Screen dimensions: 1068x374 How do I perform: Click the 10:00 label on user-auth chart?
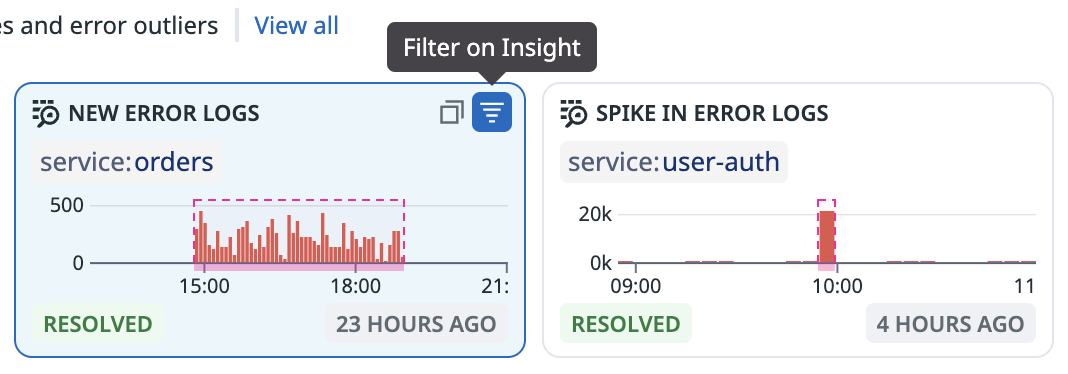837,286
